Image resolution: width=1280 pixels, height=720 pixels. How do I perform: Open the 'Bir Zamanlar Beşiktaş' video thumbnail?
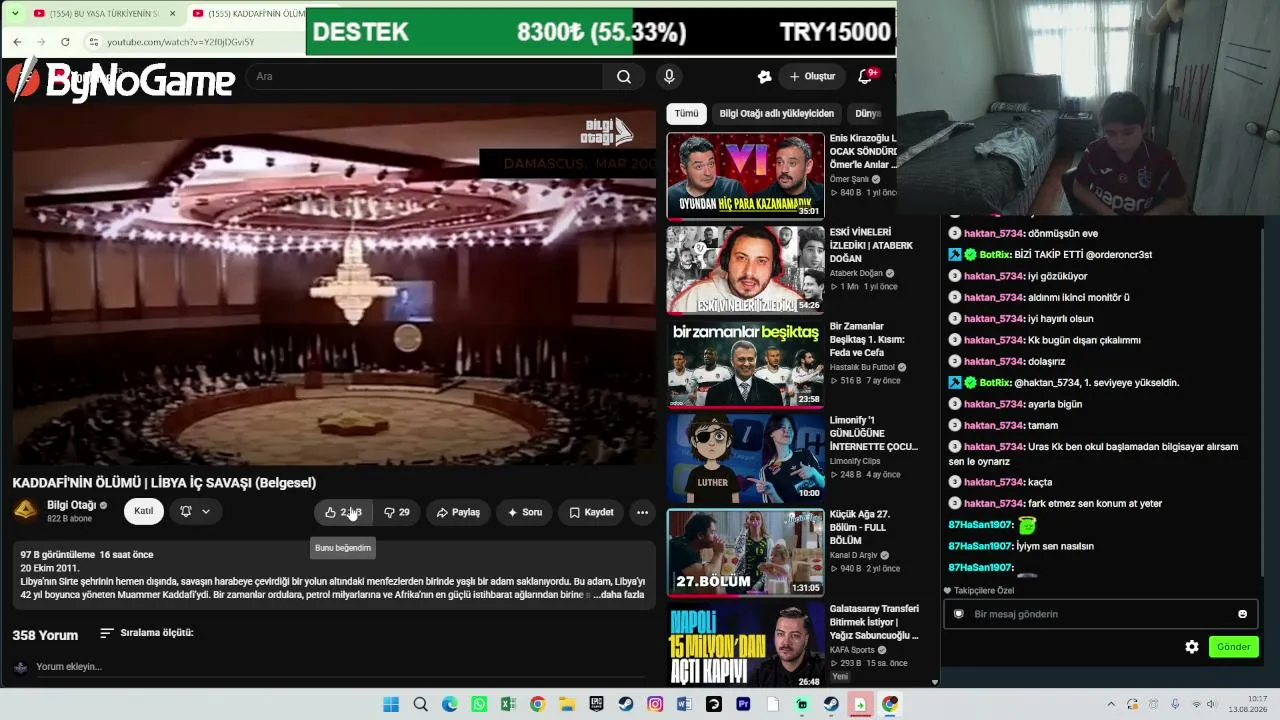(x=746, y=364)
